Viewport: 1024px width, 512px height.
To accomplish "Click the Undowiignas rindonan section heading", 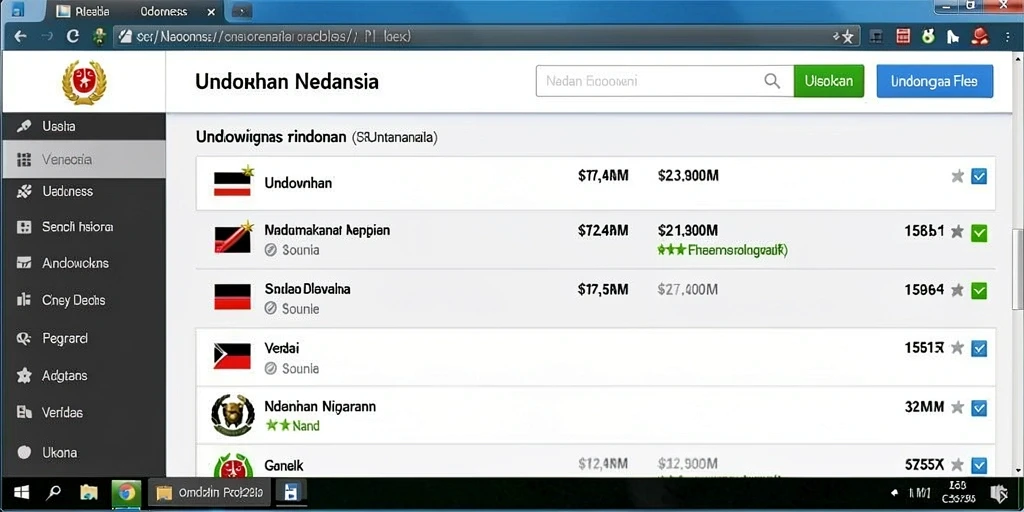I will pyautogui.click(x=270, y=137).
